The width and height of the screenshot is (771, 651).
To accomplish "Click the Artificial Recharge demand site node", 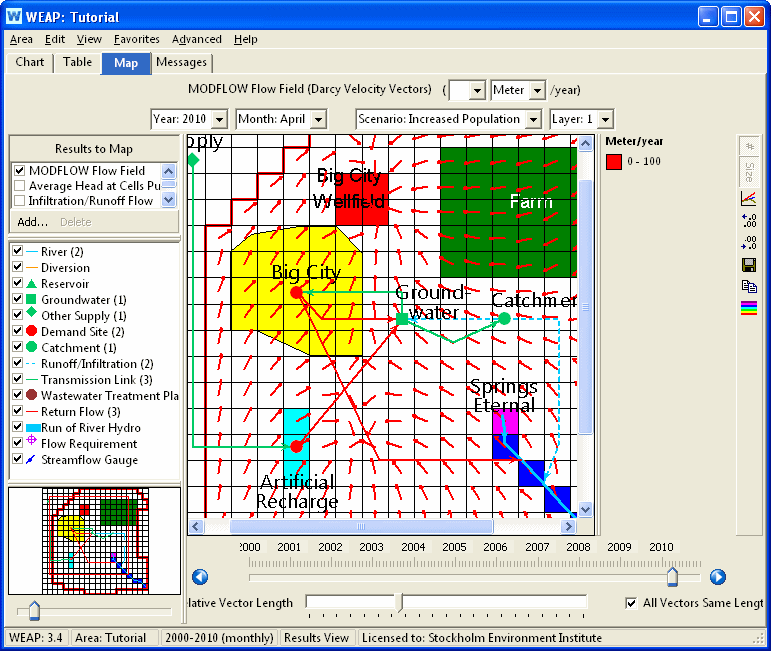I will [296, 446].
